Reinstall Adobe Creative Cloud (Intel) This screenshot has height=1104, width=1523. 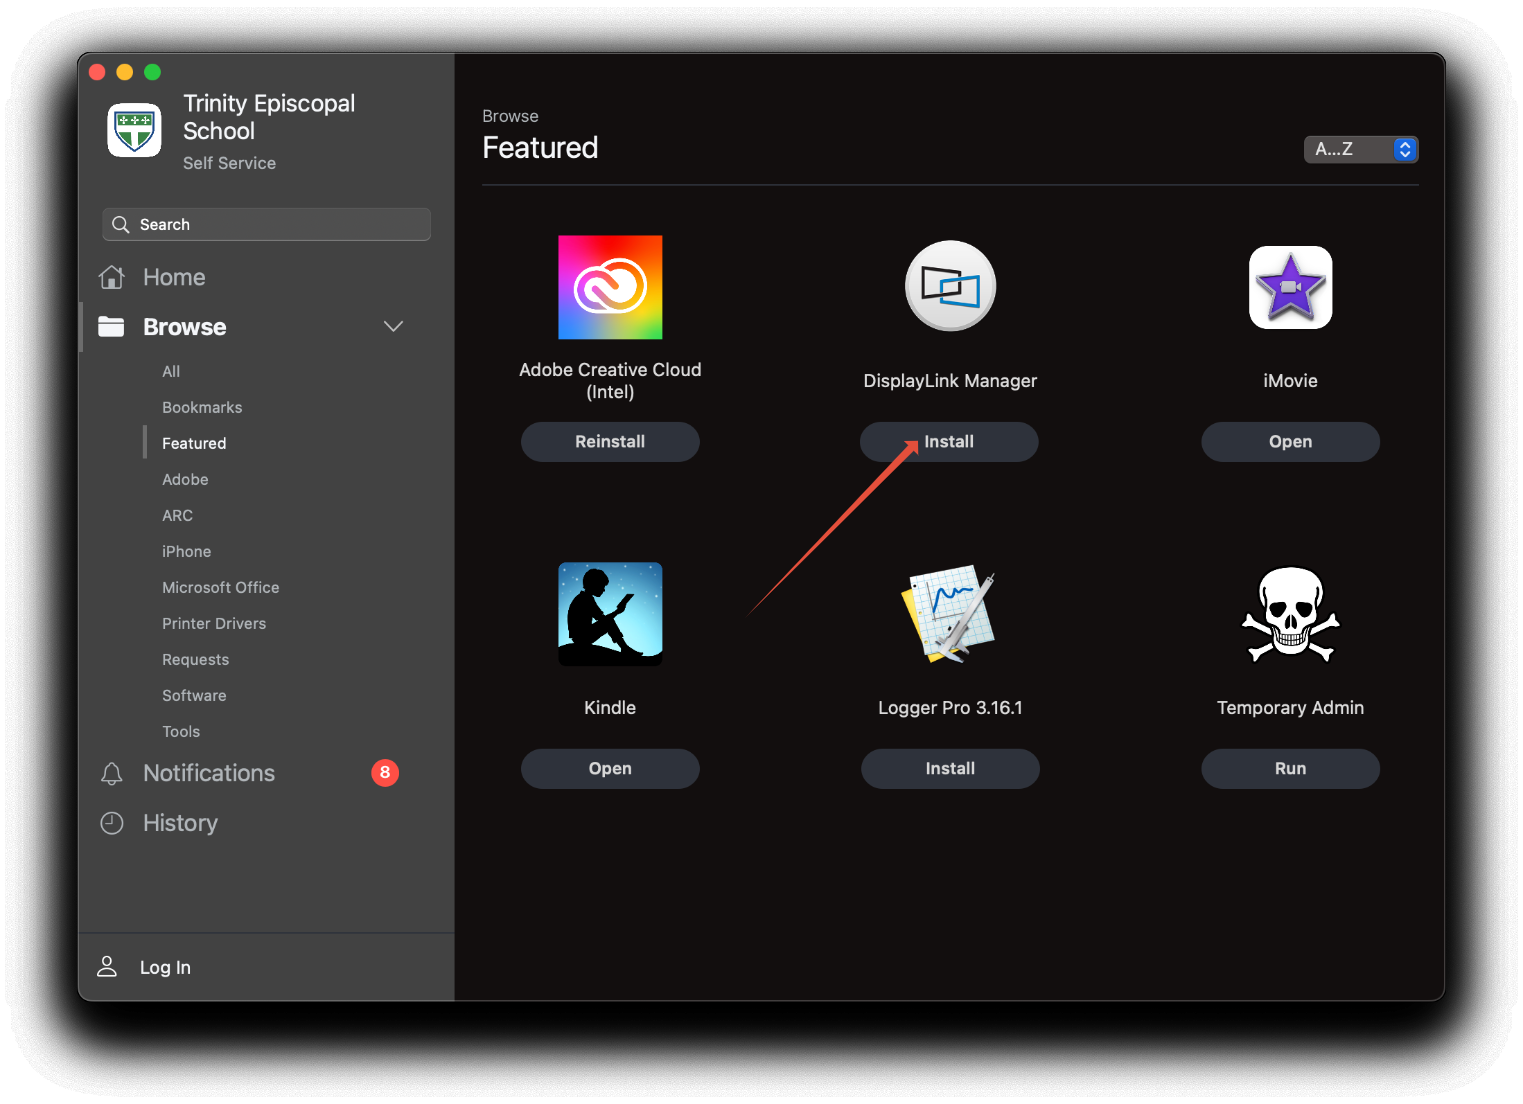(x=610, y=441)
